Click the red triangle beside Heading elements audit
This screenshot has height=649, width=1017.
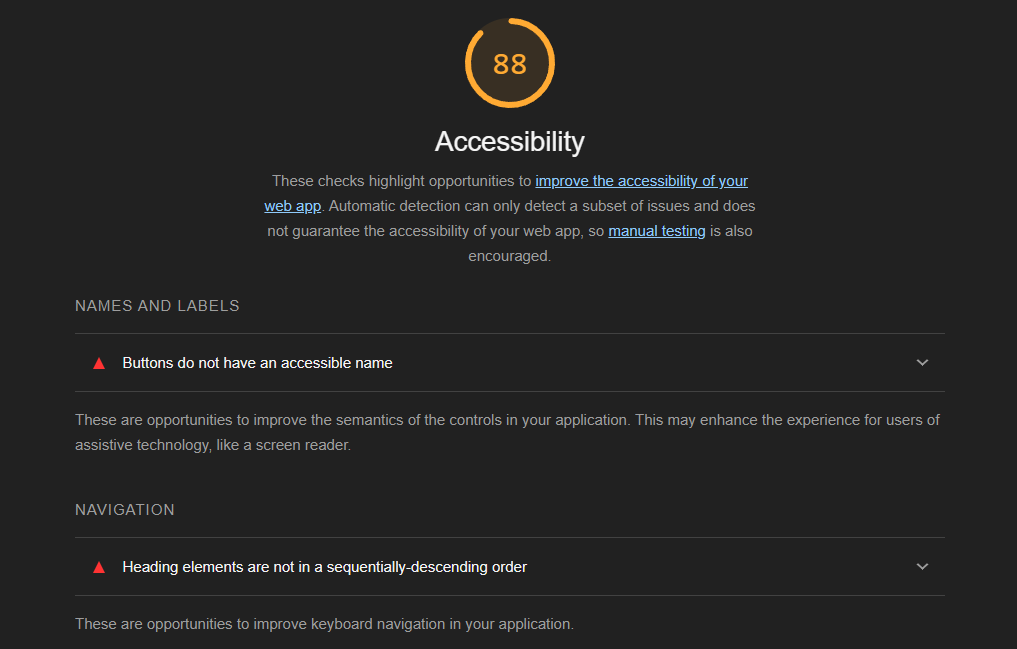99,567
